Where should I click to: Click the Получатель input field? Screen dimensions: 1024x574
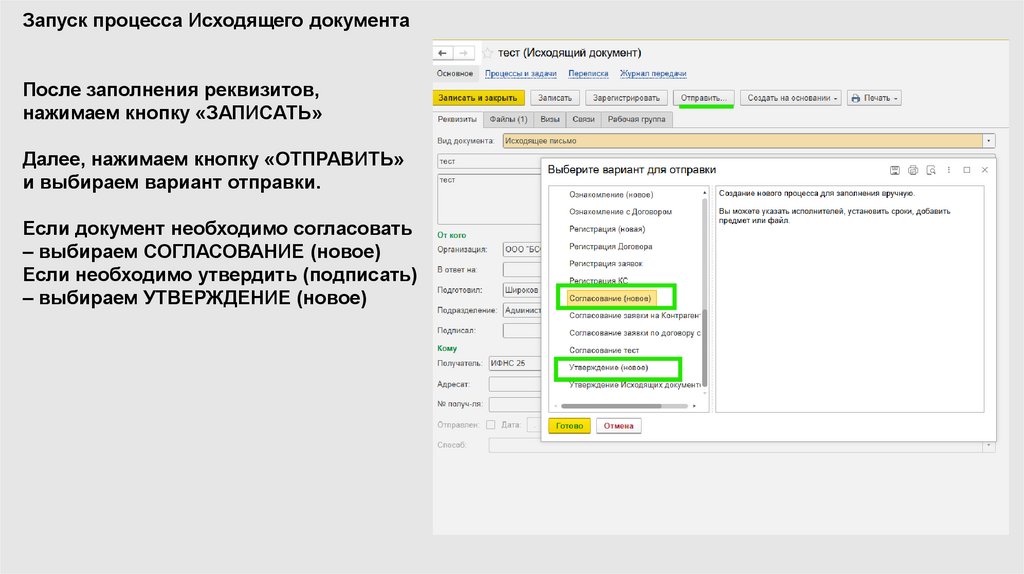click(x=513, y=362)
